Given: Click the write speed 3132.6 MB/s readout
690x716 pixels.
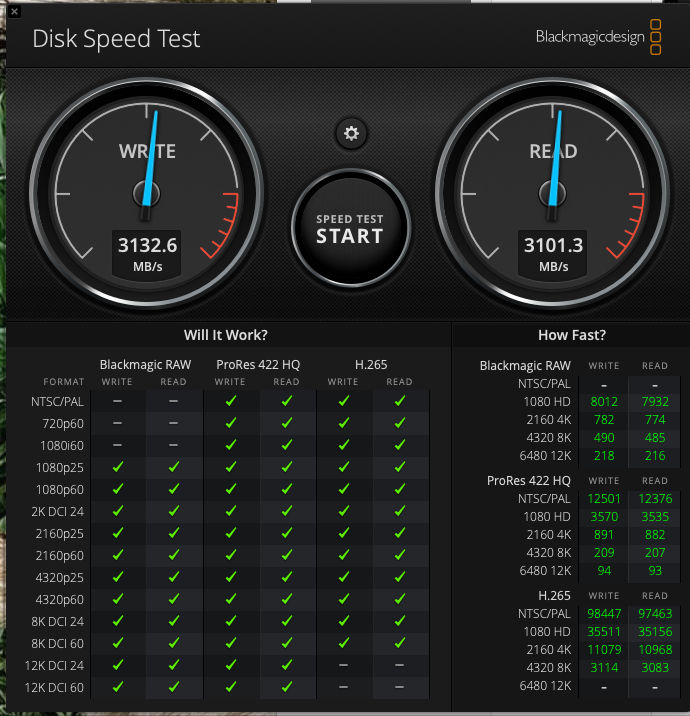Looking at the screenshot, I should tap(147, 254).
